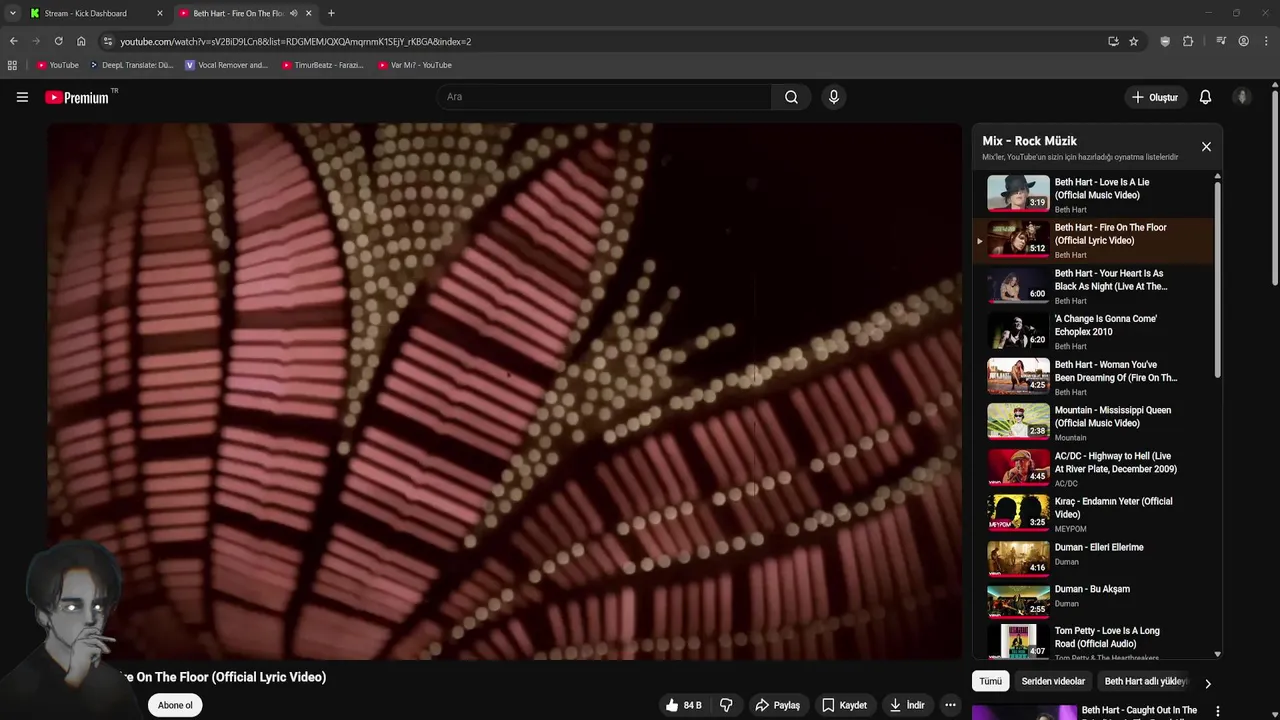Image resolution: width=1280 pixels, height=720 pixels.
Task: Play AC/DC - Highway to Hell live
Action: 1093,468
